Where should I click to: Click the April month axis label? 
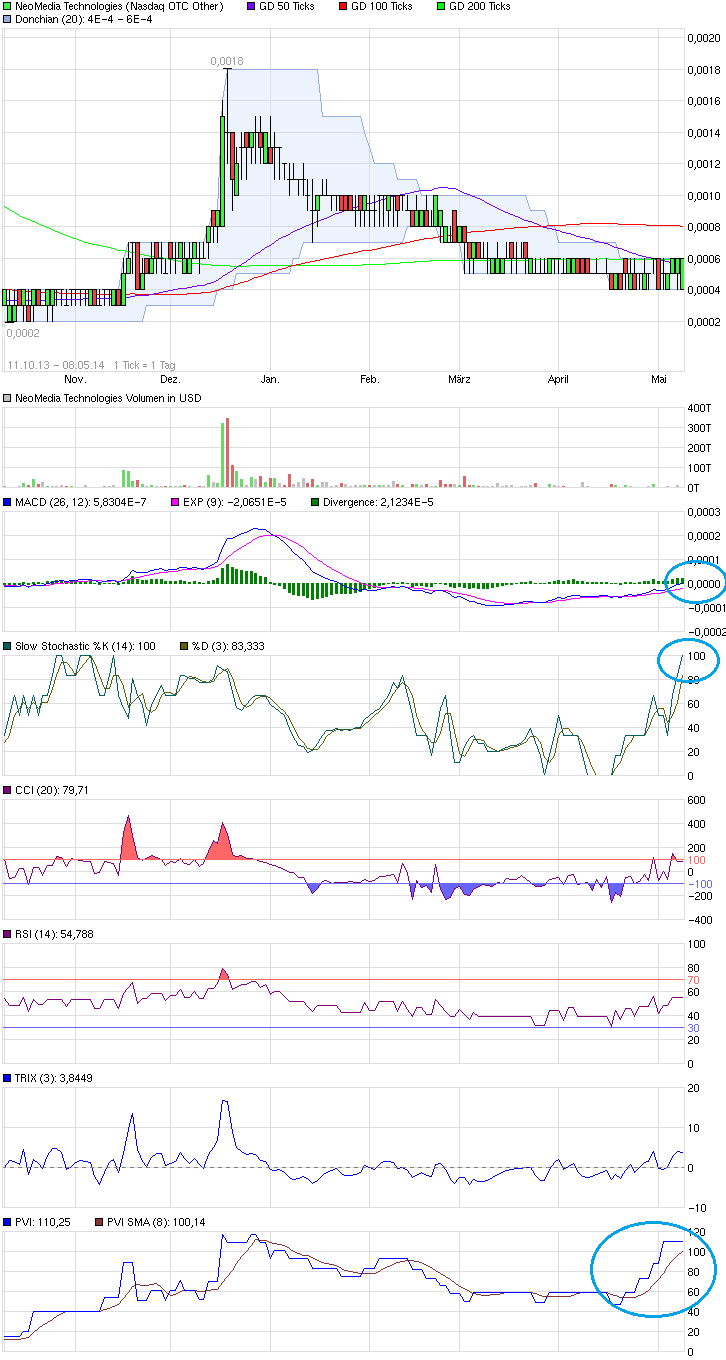558,379
